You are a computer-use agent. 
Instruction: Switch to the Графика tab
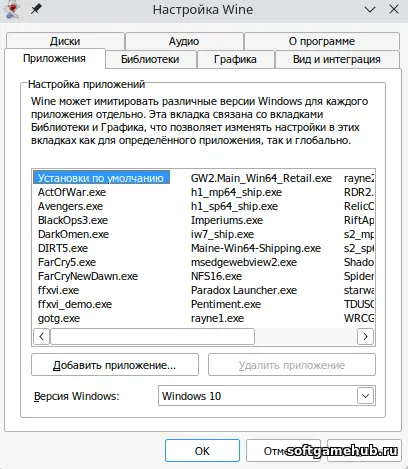pyautogui.click(x=235, y=59)
